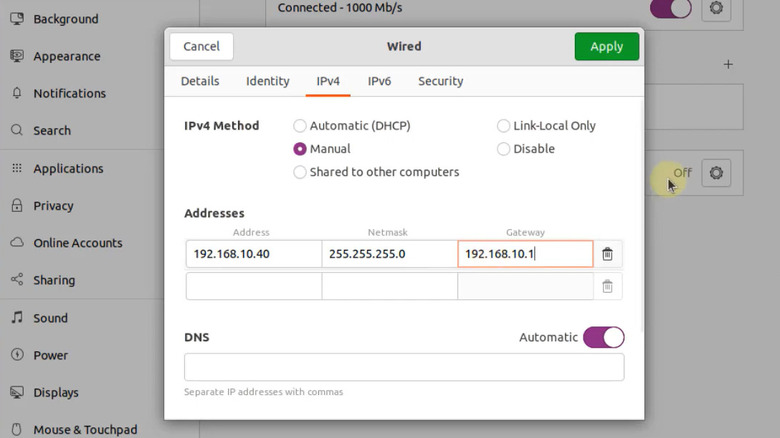This screenshot has height=438, width=780.
Task: Cancel the Wired dialog
Action: click(x=201, y=46)
